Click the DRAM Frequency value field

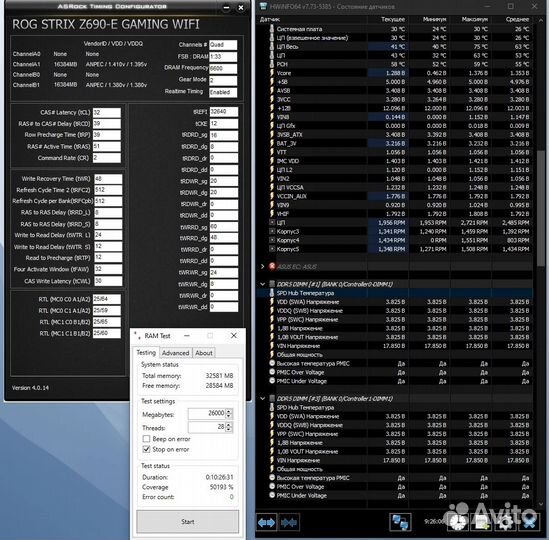(x=223, y=68)
